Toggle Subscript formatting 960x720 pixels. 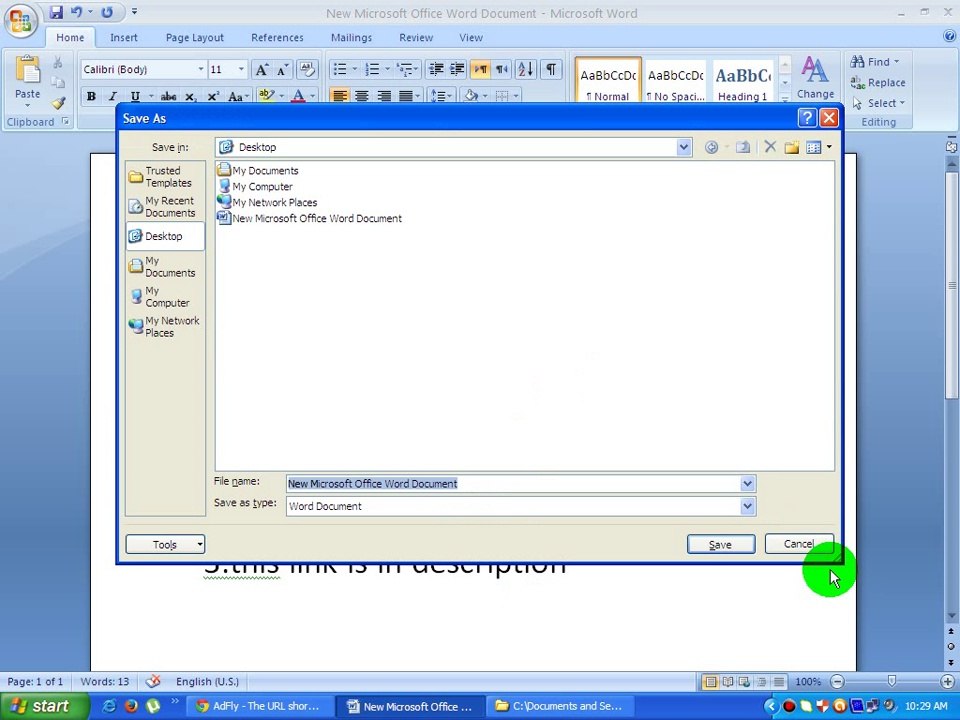tap(190, 96)
